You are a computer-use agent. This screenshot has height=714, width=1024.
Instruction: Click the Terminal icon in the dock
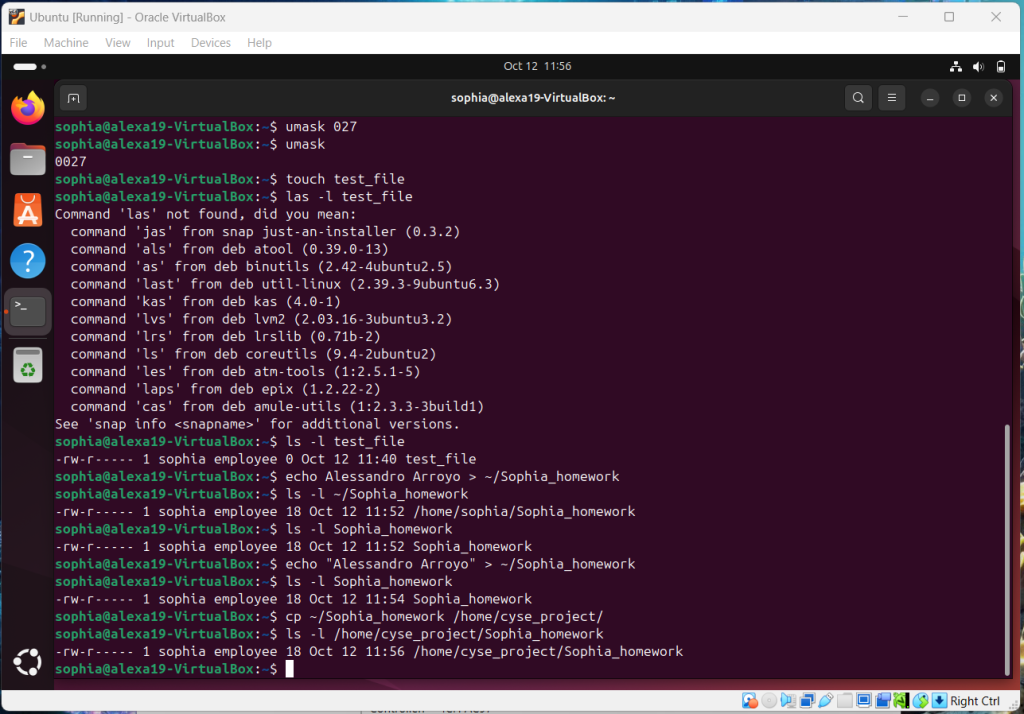pyautogui.click(x=28, y=312)
